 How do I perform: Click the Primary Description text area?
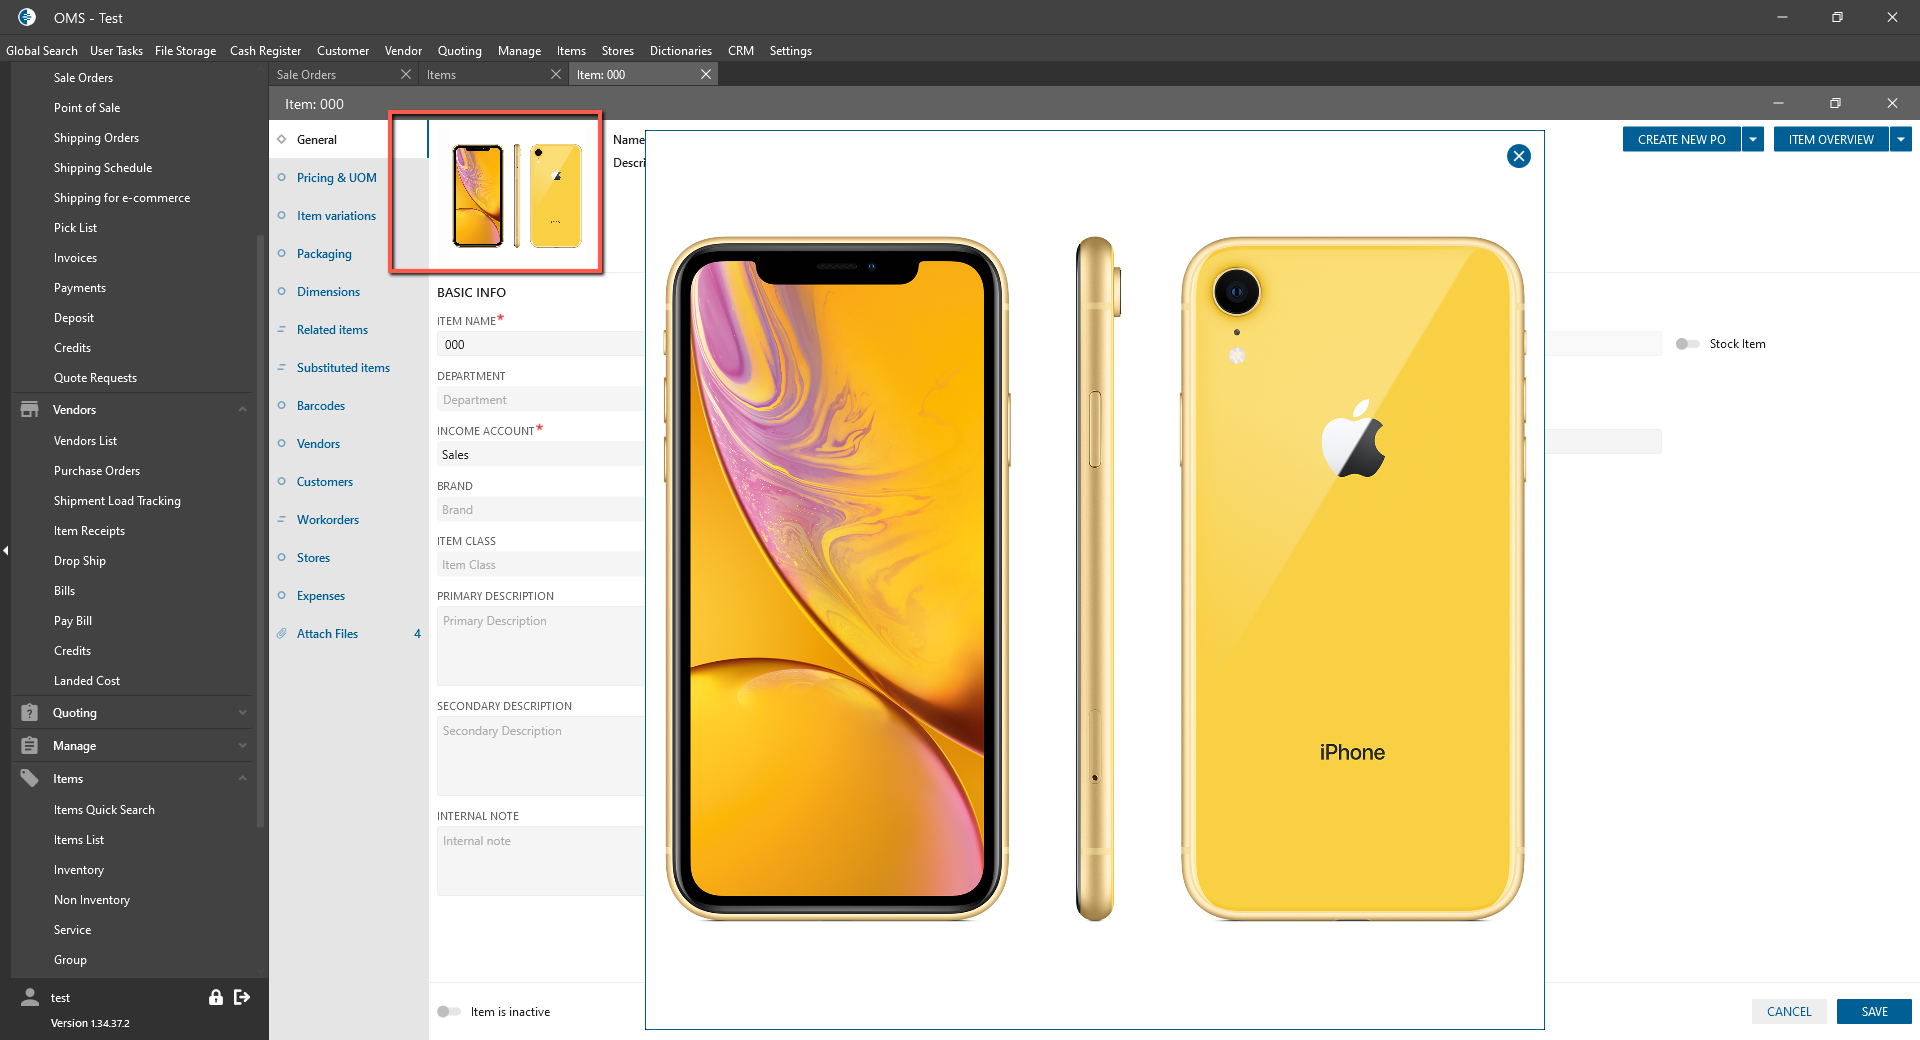pyautogui.click(x=540, y=645)
